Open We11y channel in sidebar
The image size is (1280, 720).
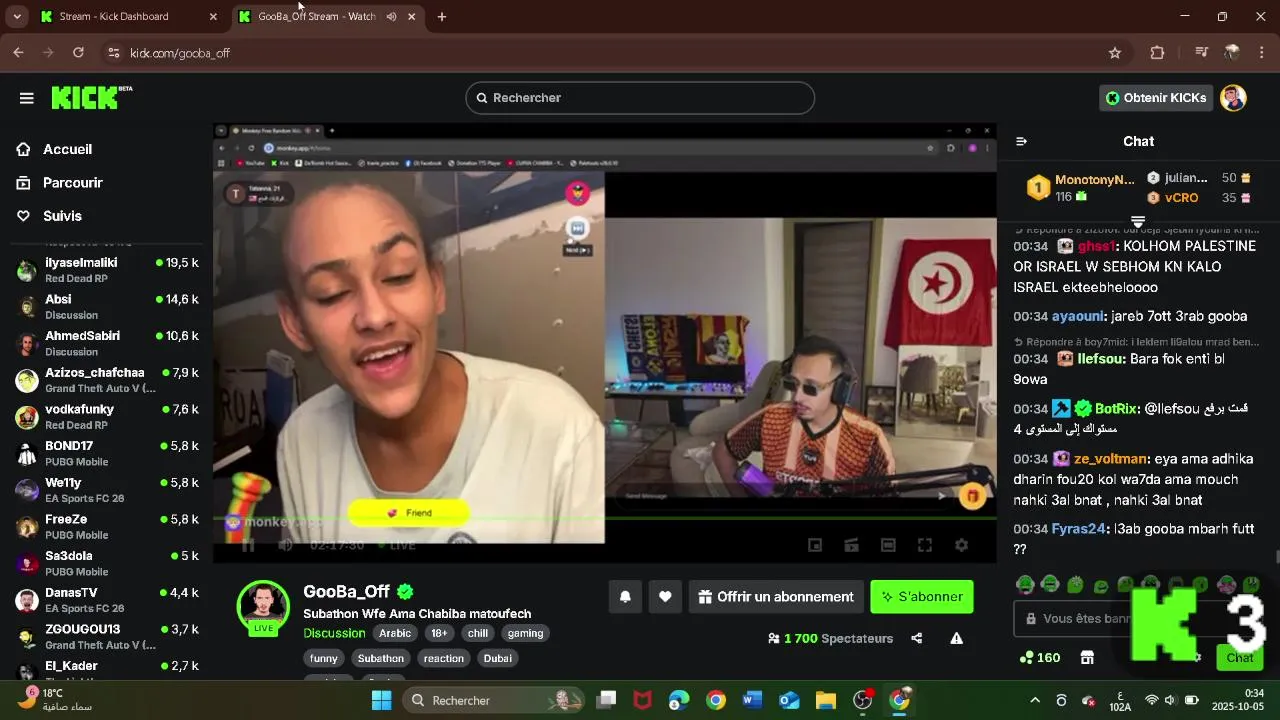coord(106,490)
